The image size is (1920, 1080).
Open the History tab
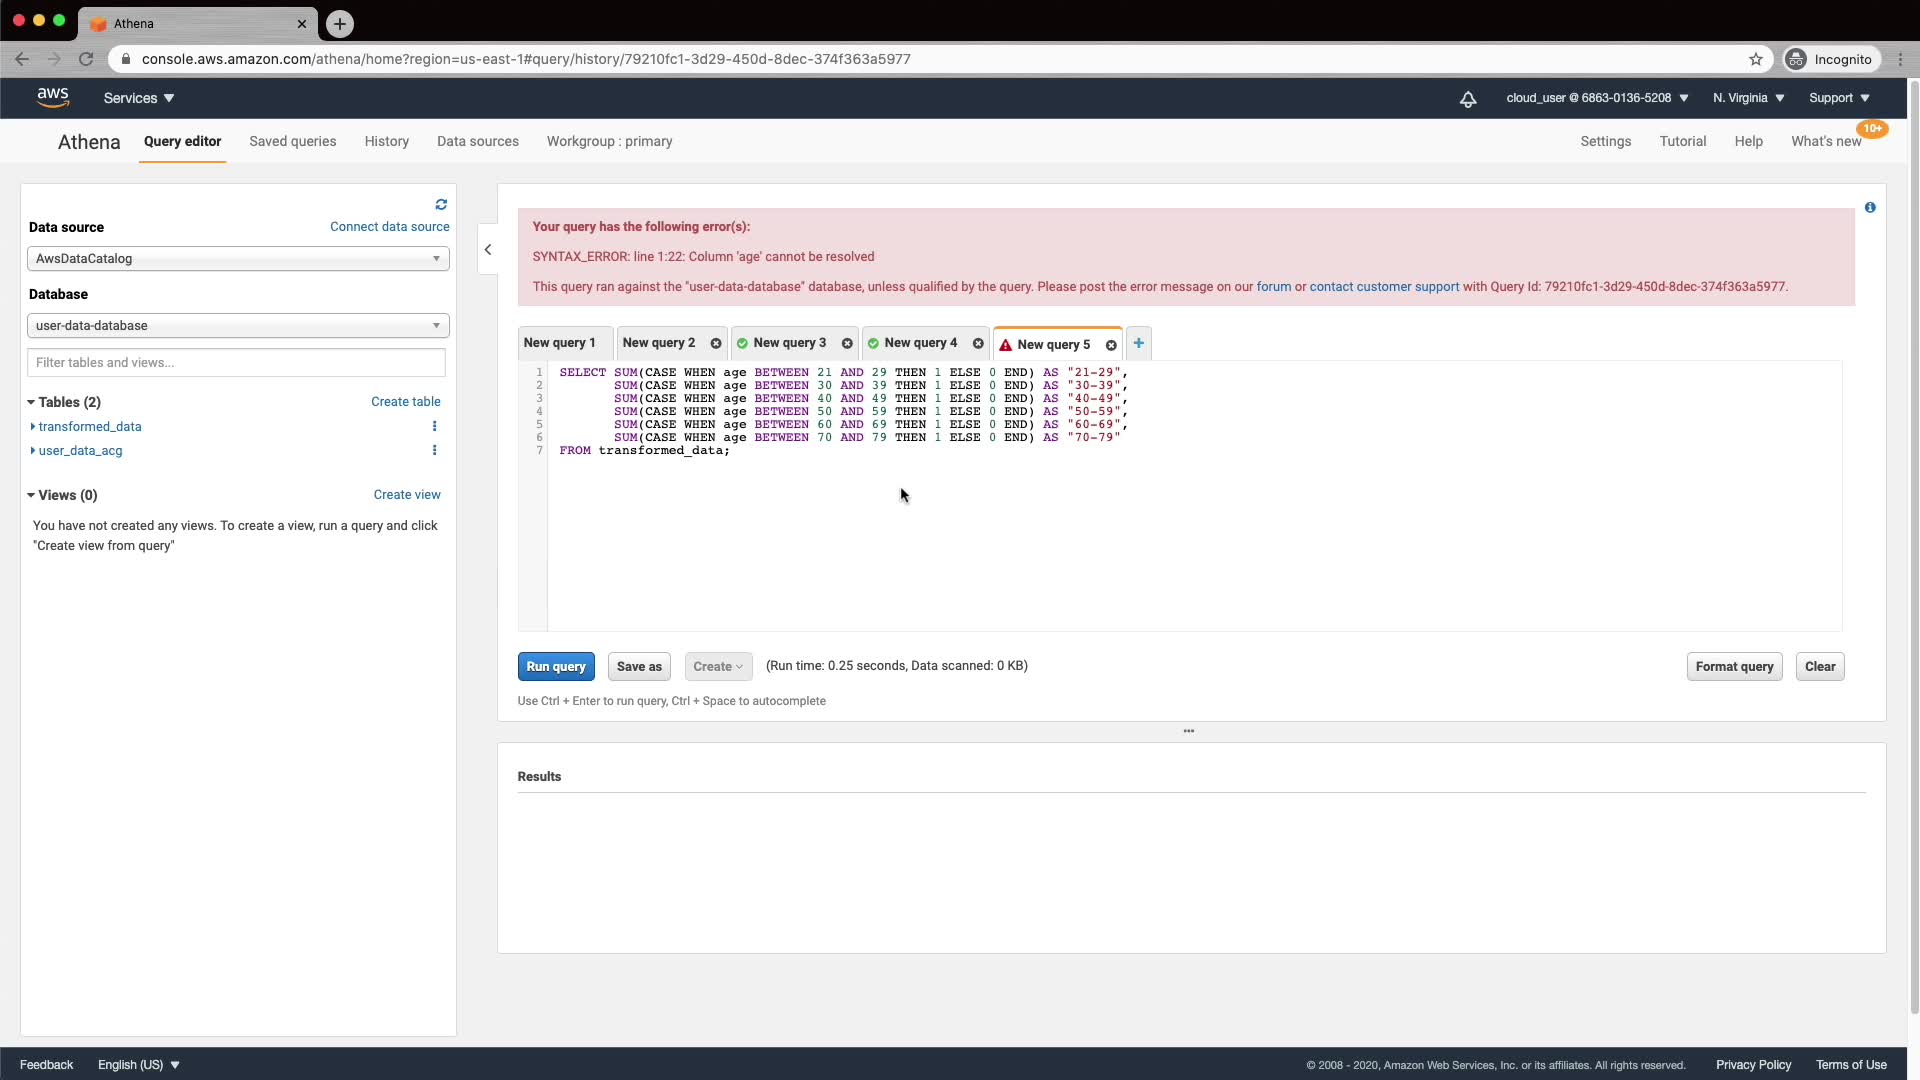[x=386, y=141]
